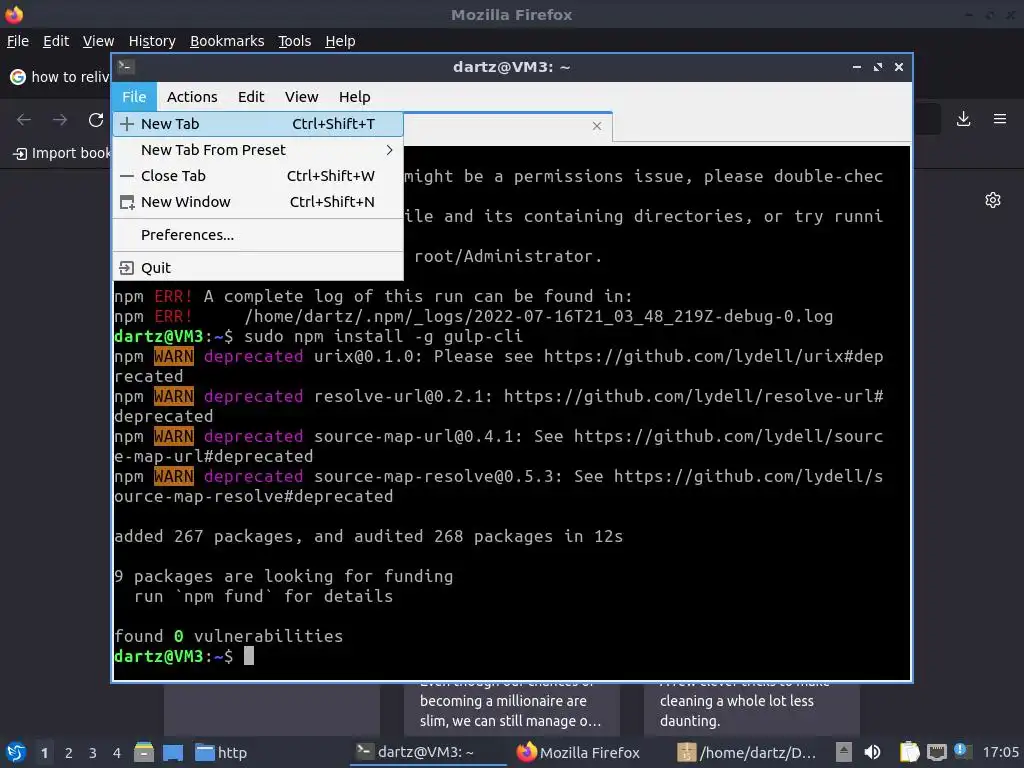Choose Close Tab from File menu
The width and height of the screenshot is (1024, 768).
[258, 176]
